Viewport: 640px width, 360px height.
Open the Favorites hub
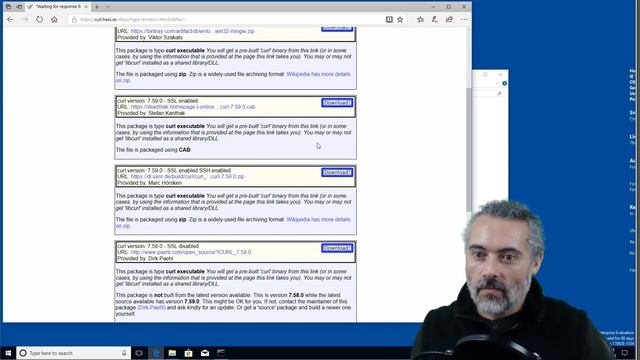[420, 19]
